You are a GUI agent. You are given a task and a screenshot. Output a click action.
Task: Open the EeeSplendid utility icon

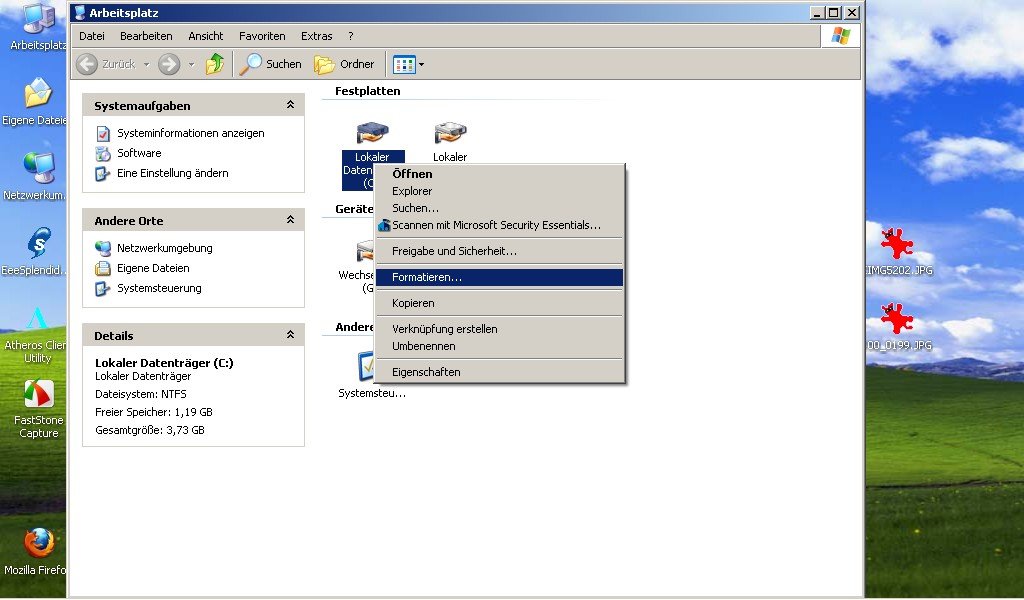click(x=37, y=243)
